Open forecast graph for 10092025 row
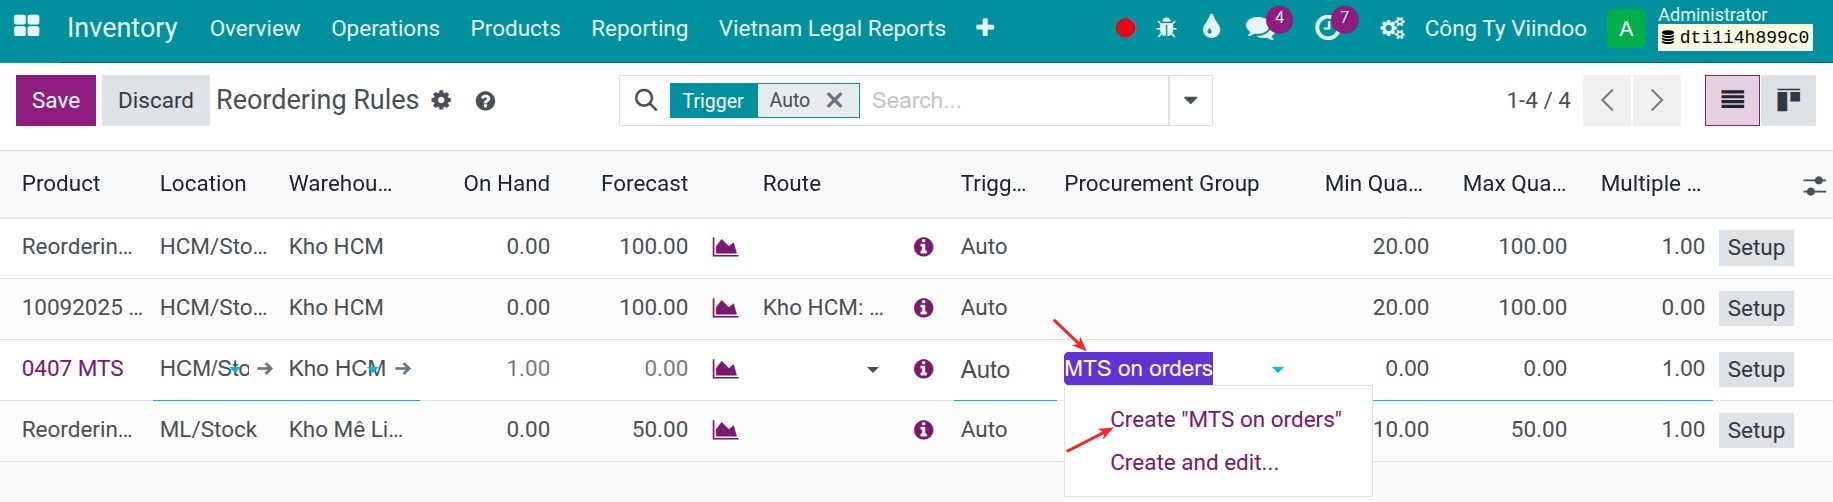Viewport: 1833px width, 502px height. pyautogui.click(x=725, y=308)
